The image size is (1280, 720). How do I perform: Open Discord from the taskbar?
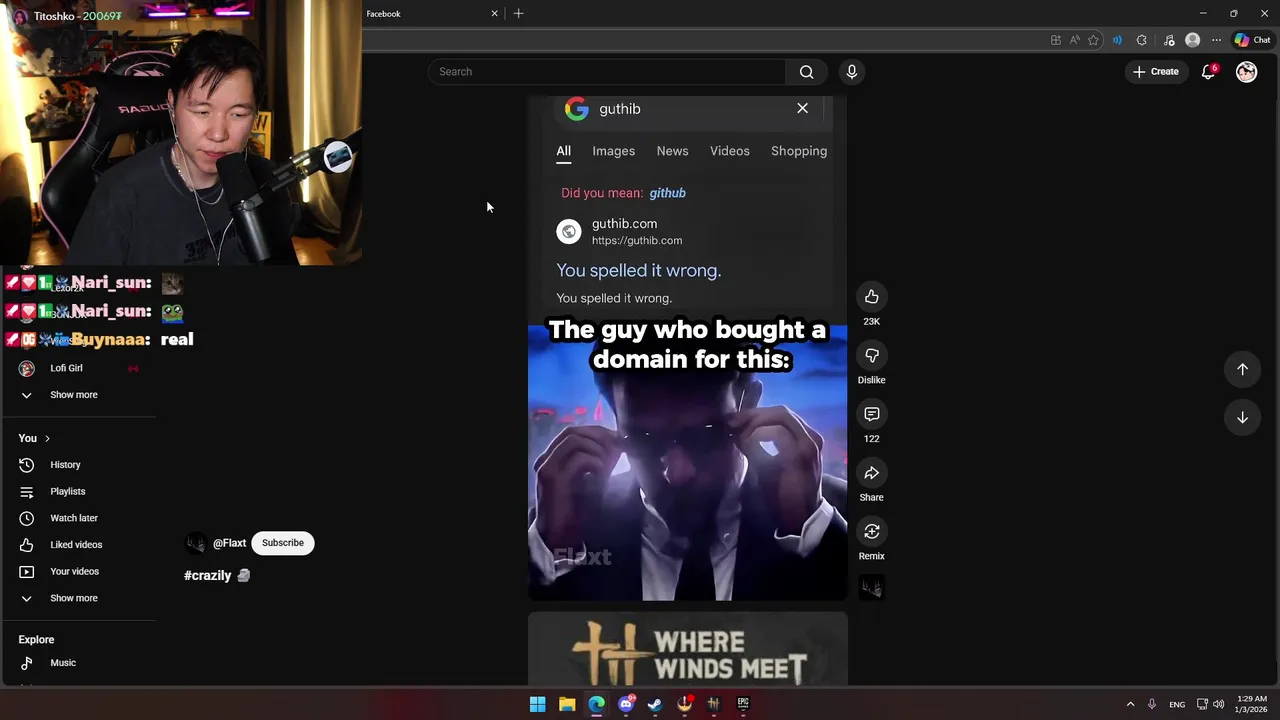click(x=626, y=704)
